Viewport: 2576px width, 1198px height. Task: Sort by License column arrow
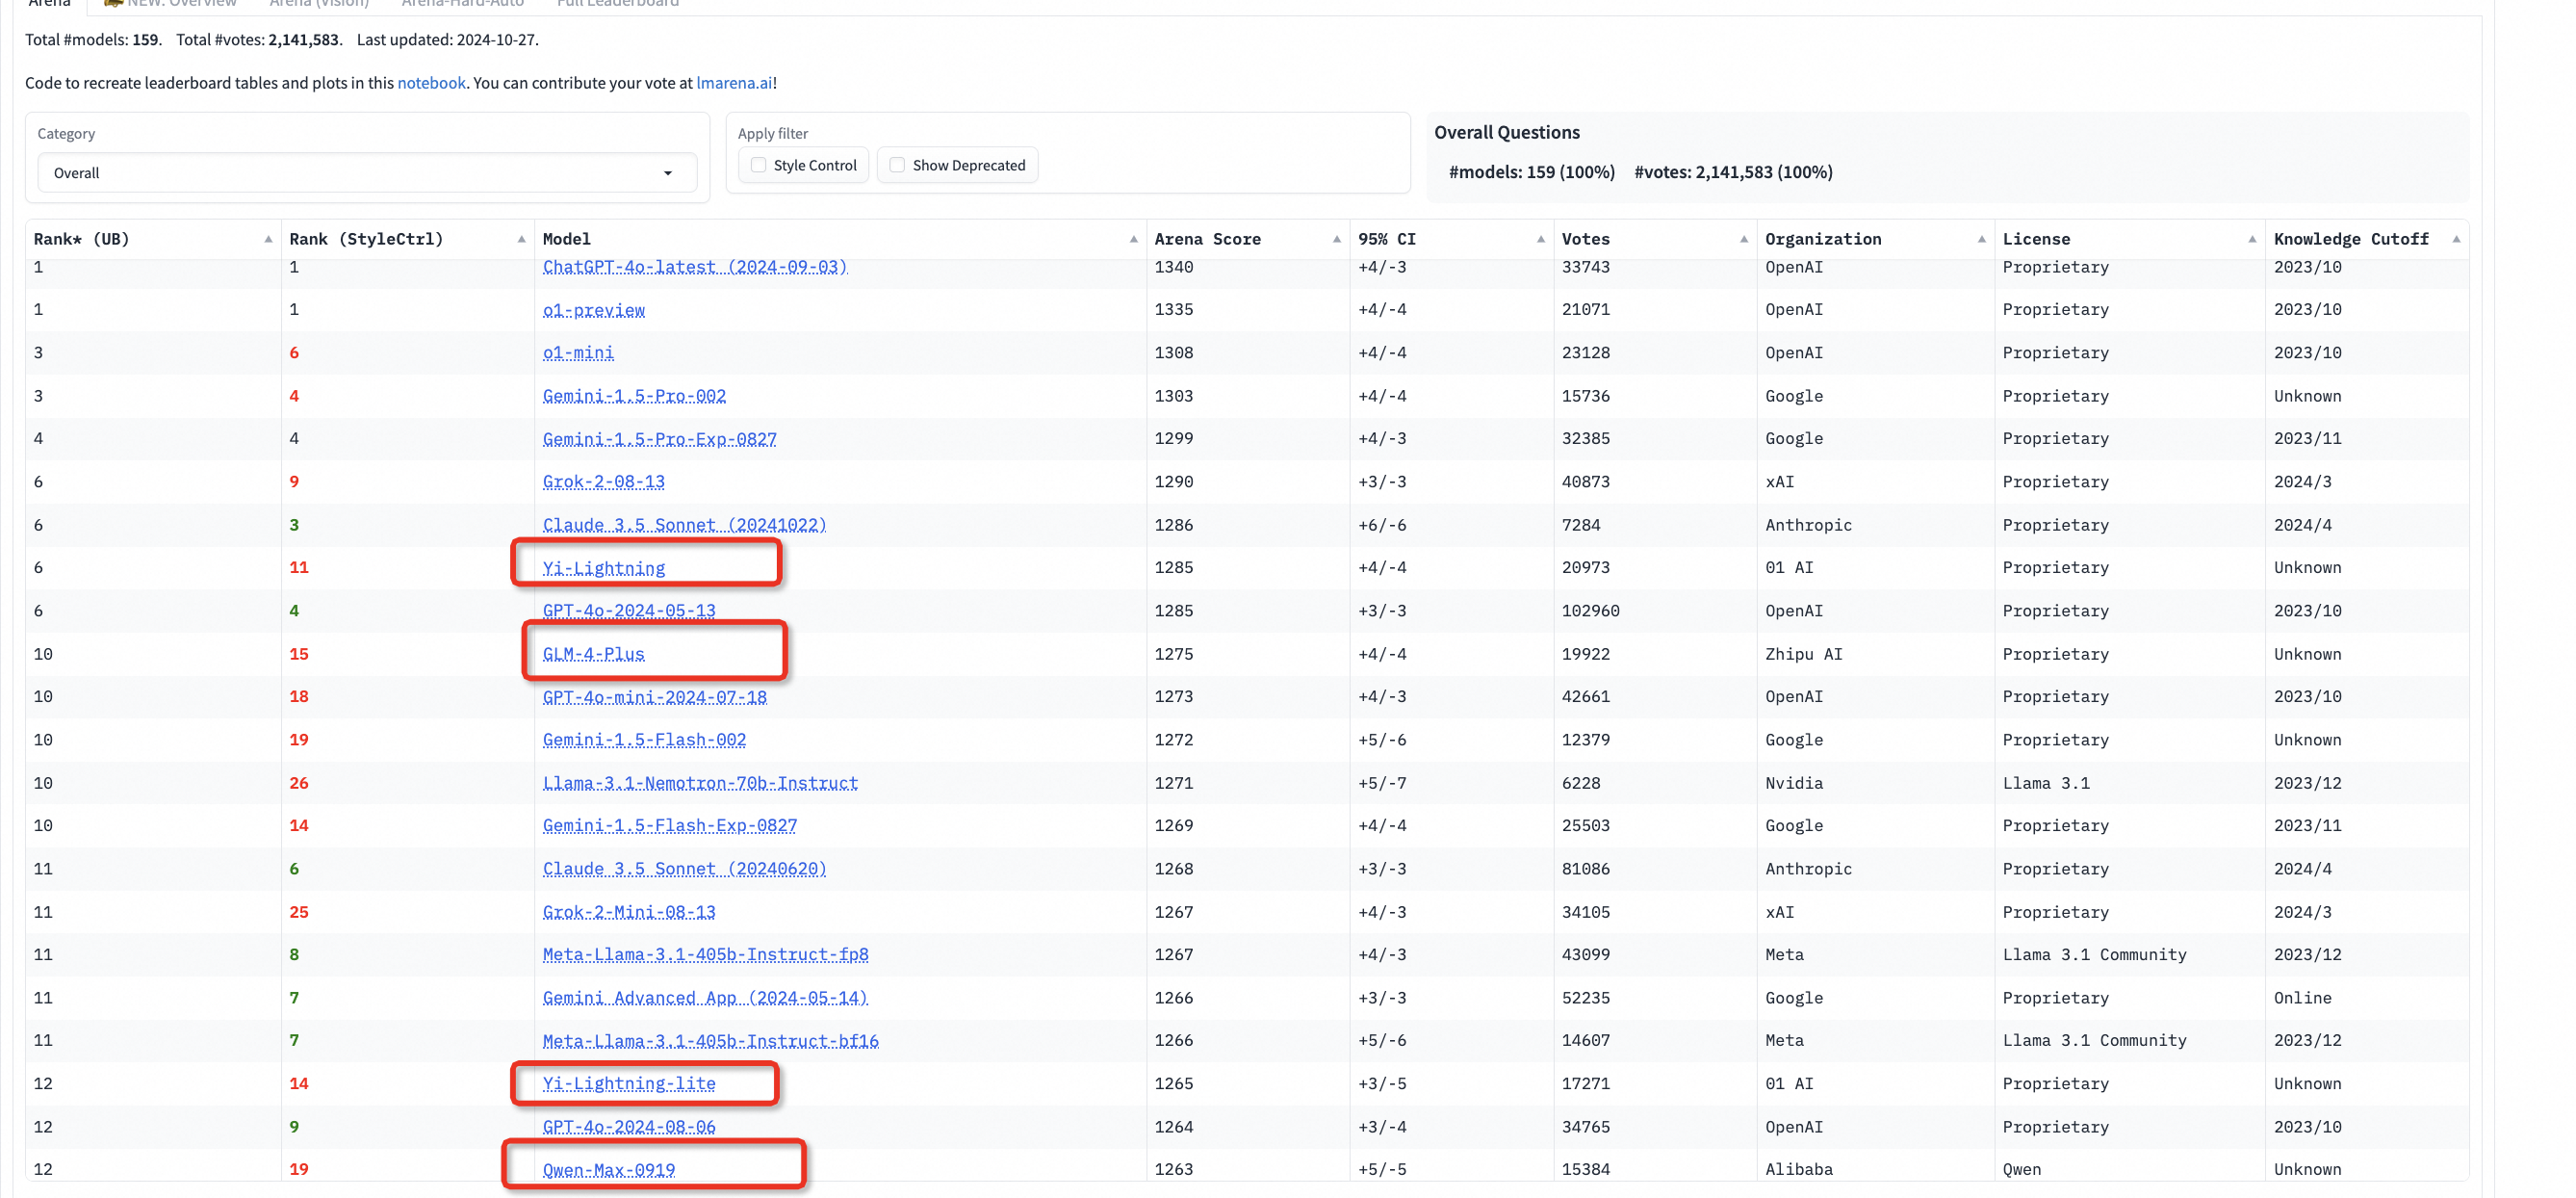[x=2252, y=239]
